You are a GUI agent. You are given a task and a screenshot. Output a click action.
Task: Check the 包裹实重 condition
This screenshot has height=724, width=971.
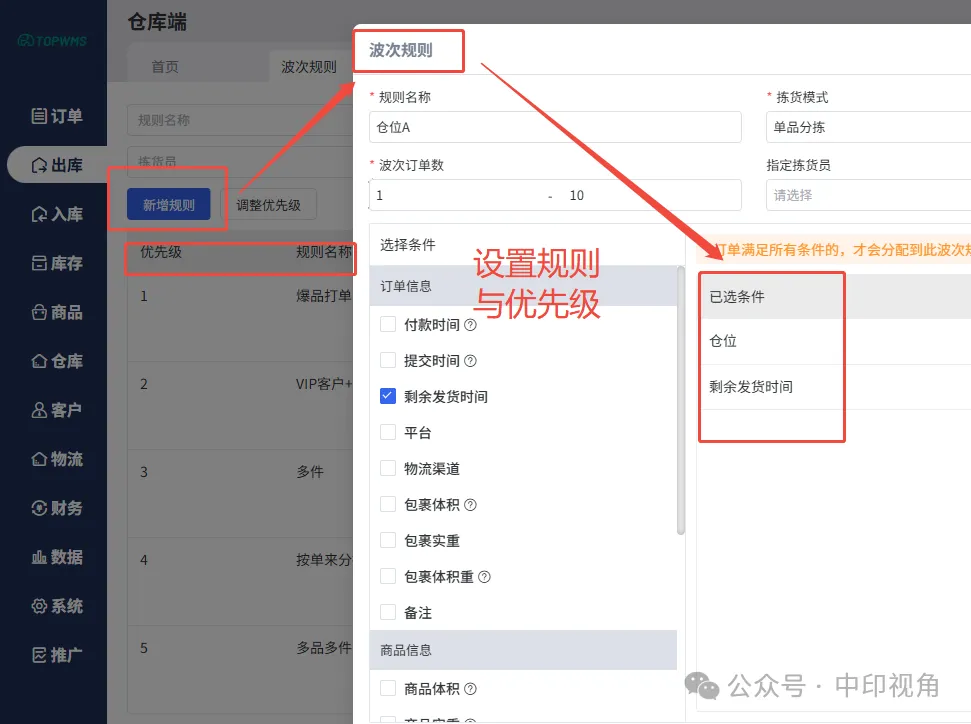click(388, 541)
